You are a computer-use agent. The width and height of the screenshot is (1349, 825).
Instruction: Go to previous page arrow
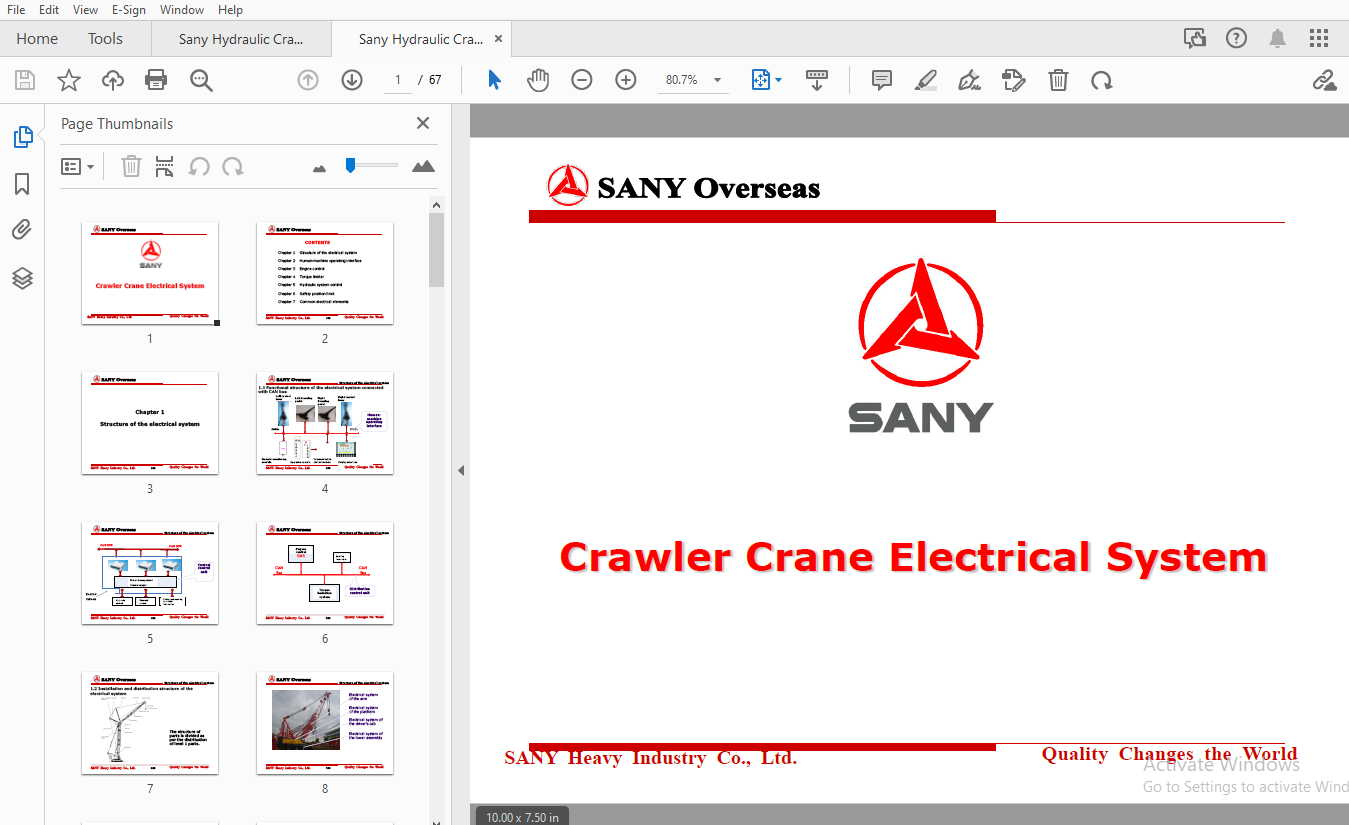tap(308, 80)
